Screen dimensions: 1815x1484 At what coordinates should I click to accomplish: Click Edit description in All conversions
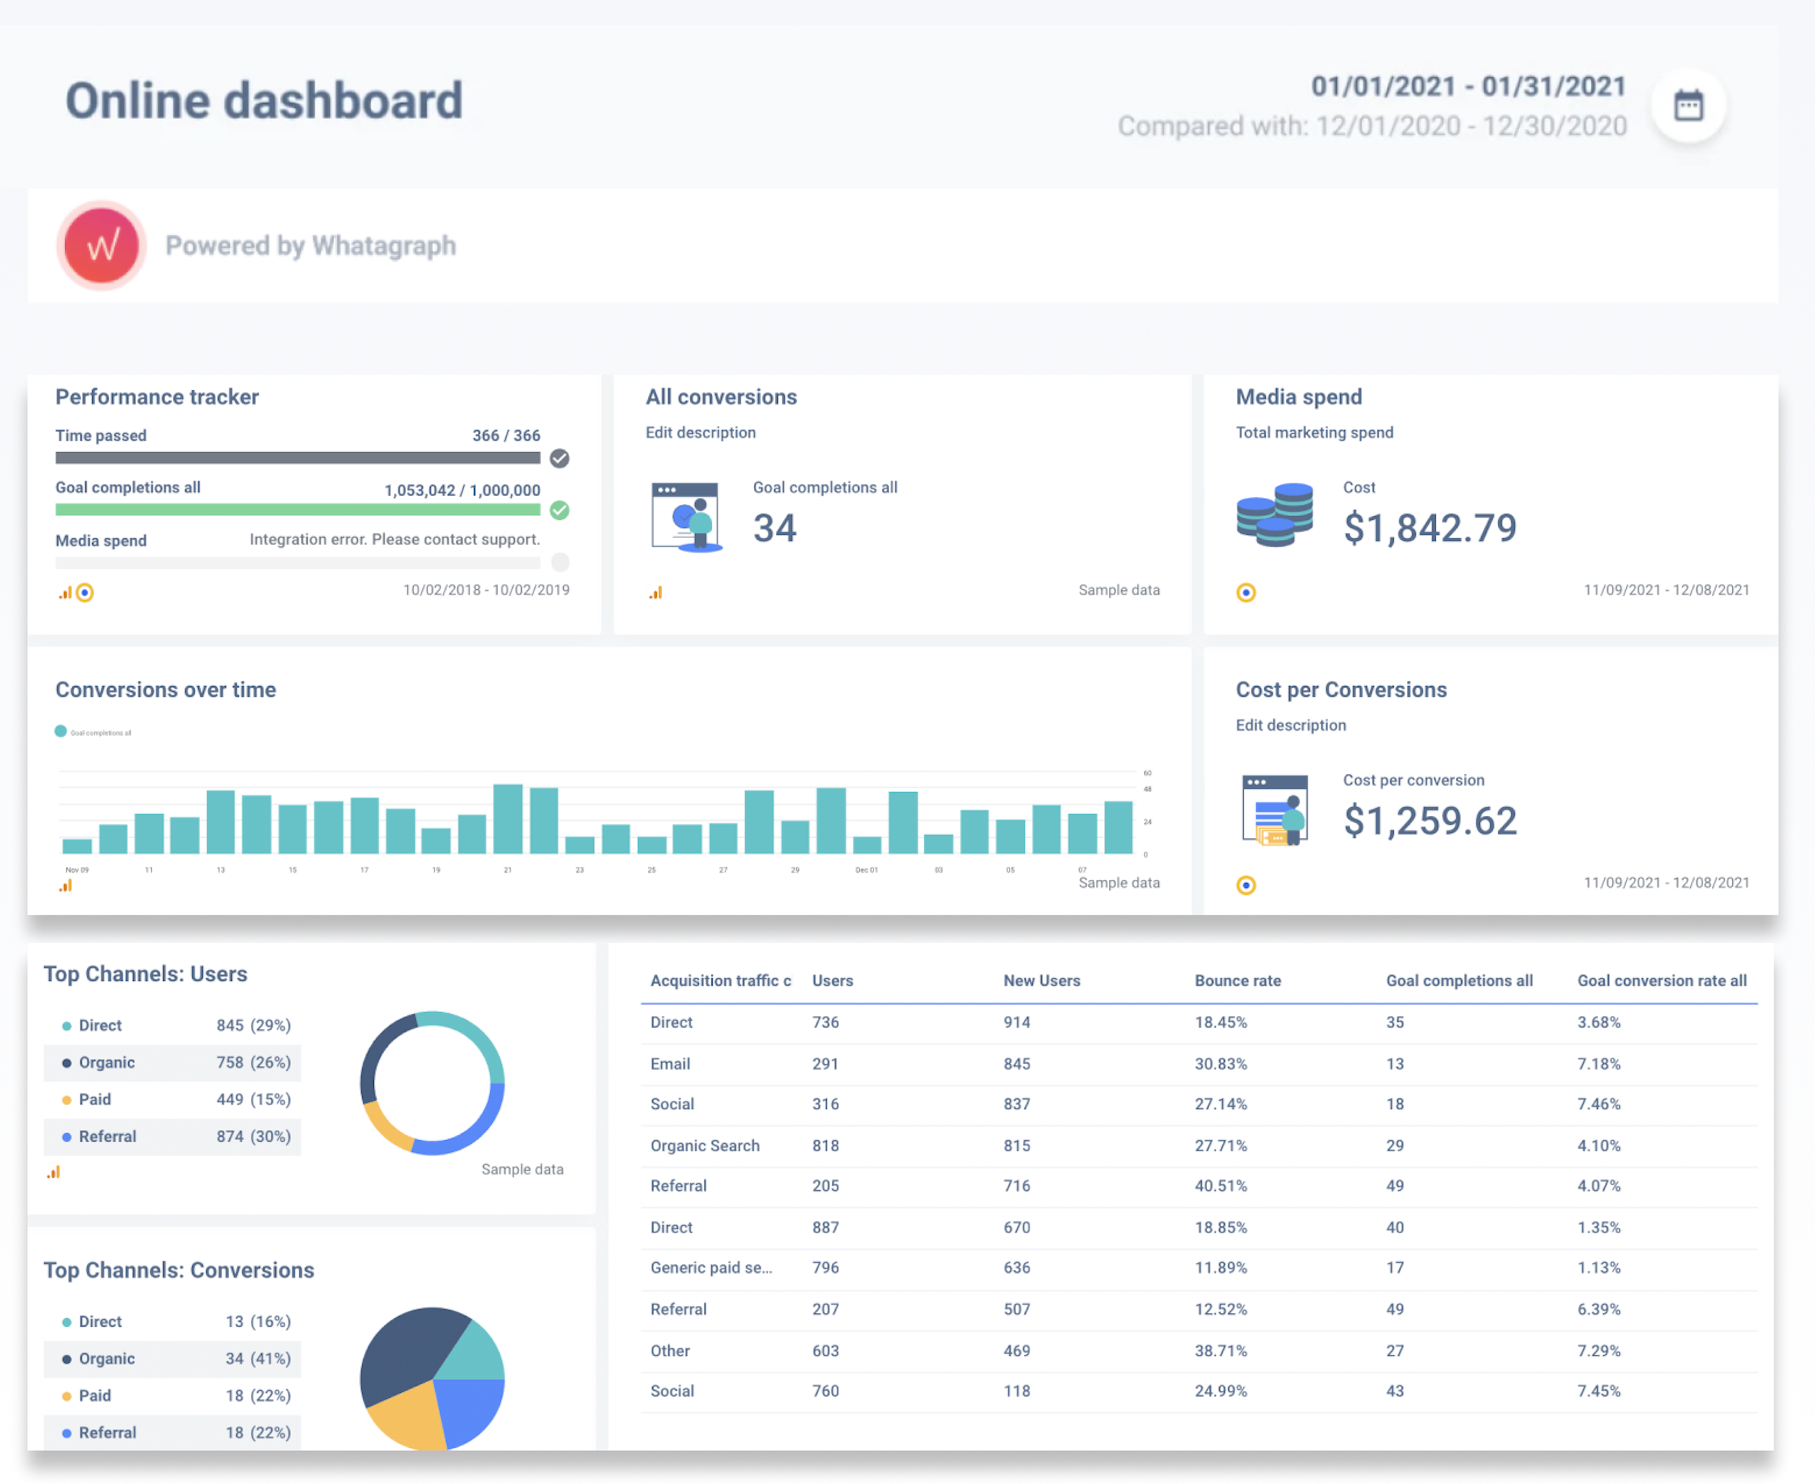[x=700, y=432]
